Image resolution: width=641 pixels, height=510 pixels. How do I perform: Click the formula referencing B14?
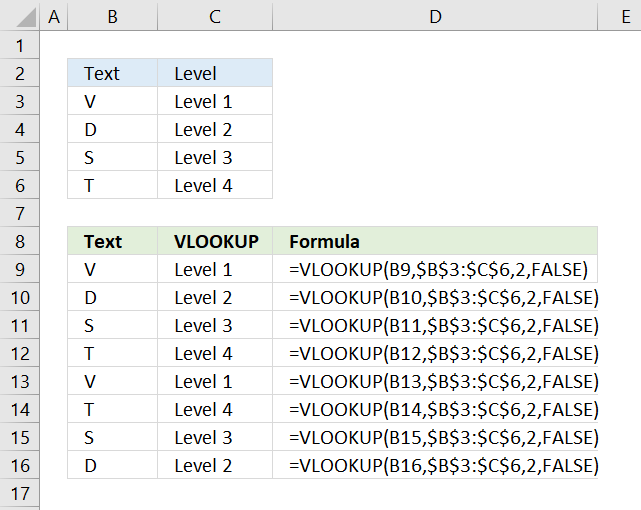click(x=435, y=409)
